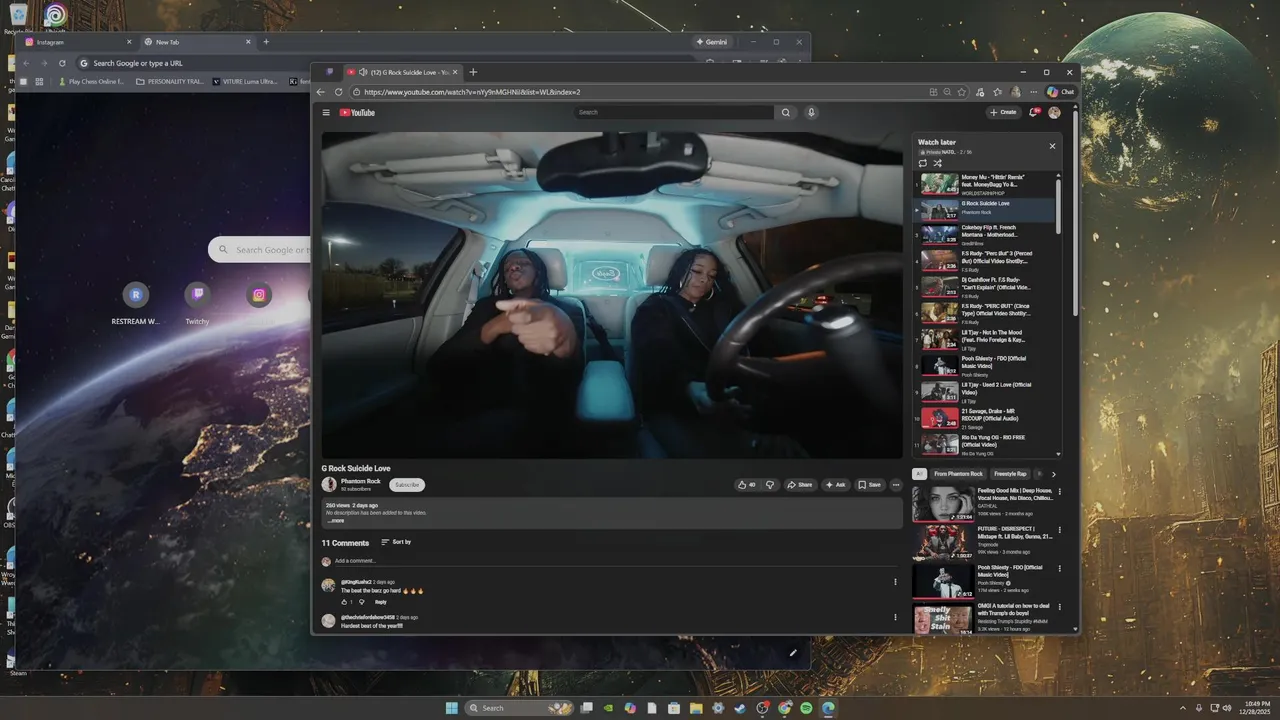Show hidden system tray icons

point(1184,708)
